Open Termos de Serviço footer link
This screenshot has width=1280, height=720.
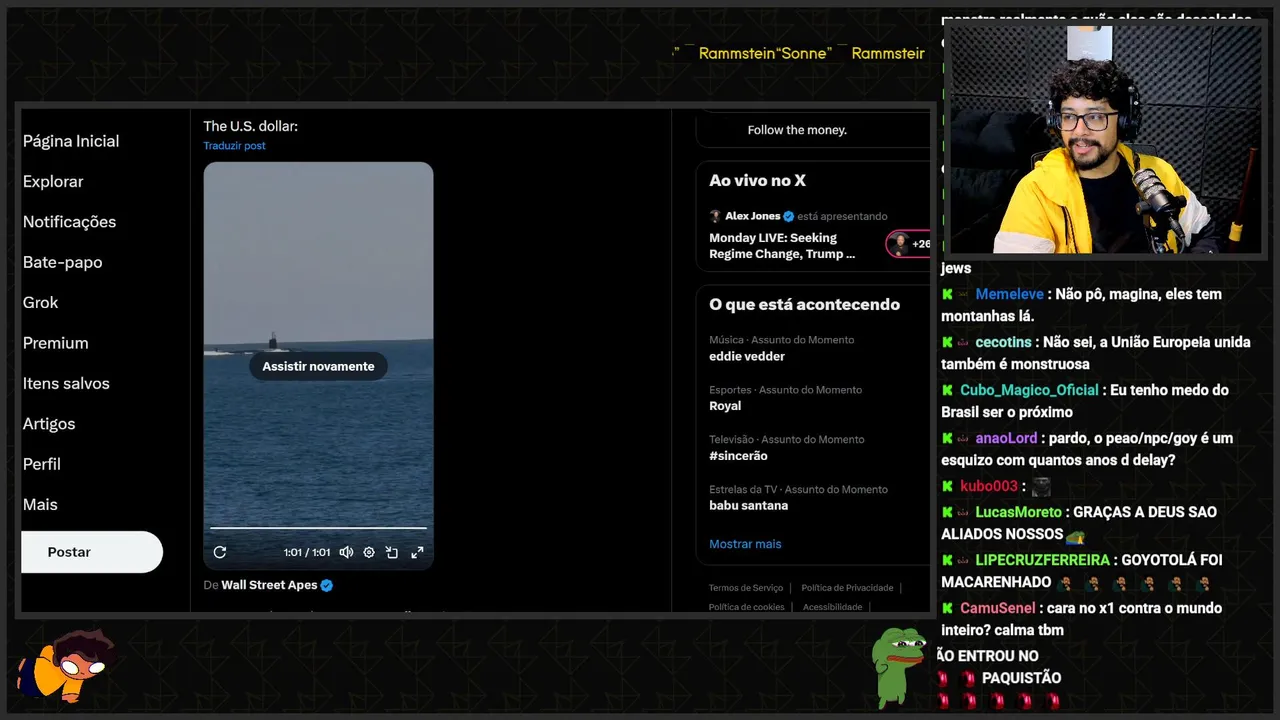[746, 588]
